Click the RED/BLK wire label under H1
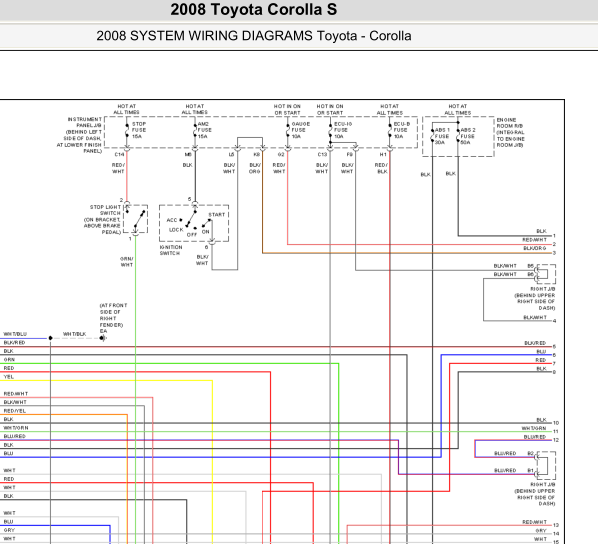 click(x=381, y=168)
